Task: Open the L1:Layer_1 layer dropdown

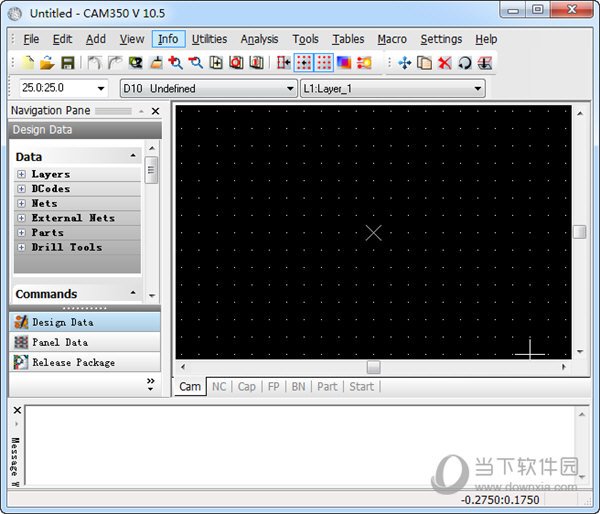Action: pos(478,89)
